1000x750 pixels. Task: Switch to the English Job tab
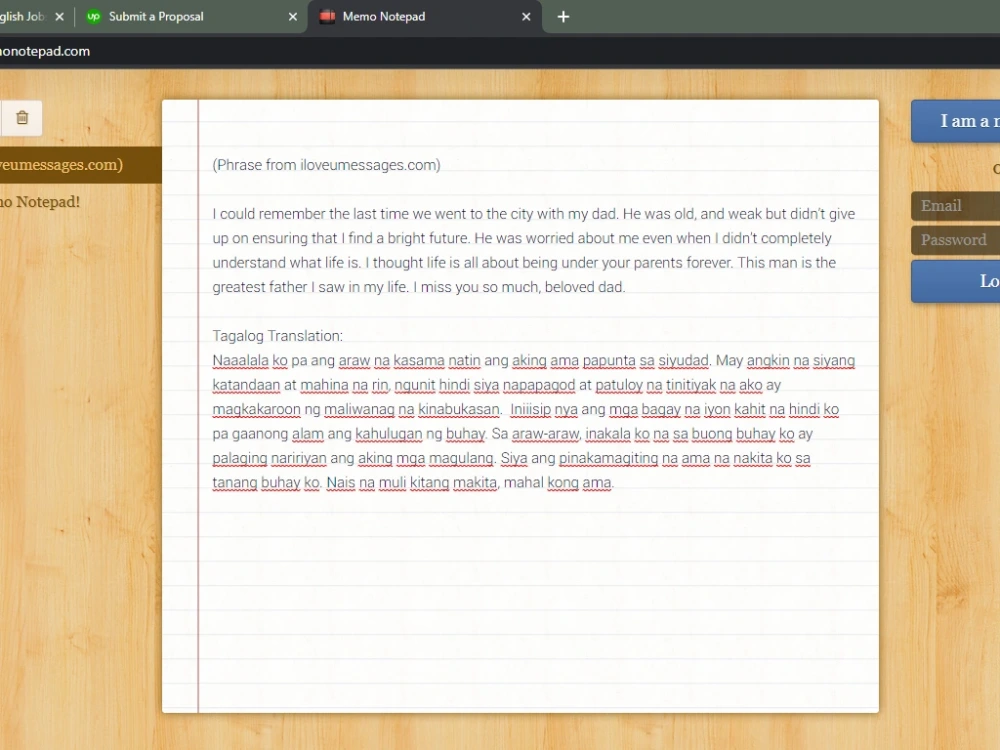point(32,17)
